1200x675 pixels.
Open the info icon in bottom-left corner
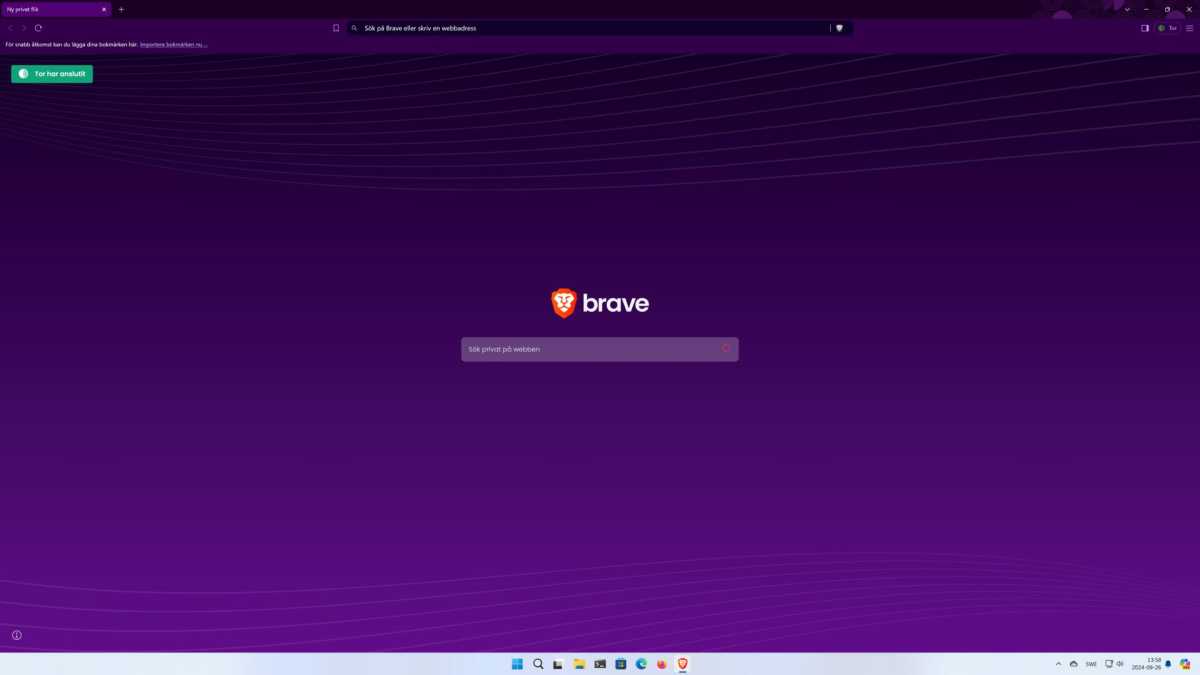pyautogui.click(x=16, y=634)
